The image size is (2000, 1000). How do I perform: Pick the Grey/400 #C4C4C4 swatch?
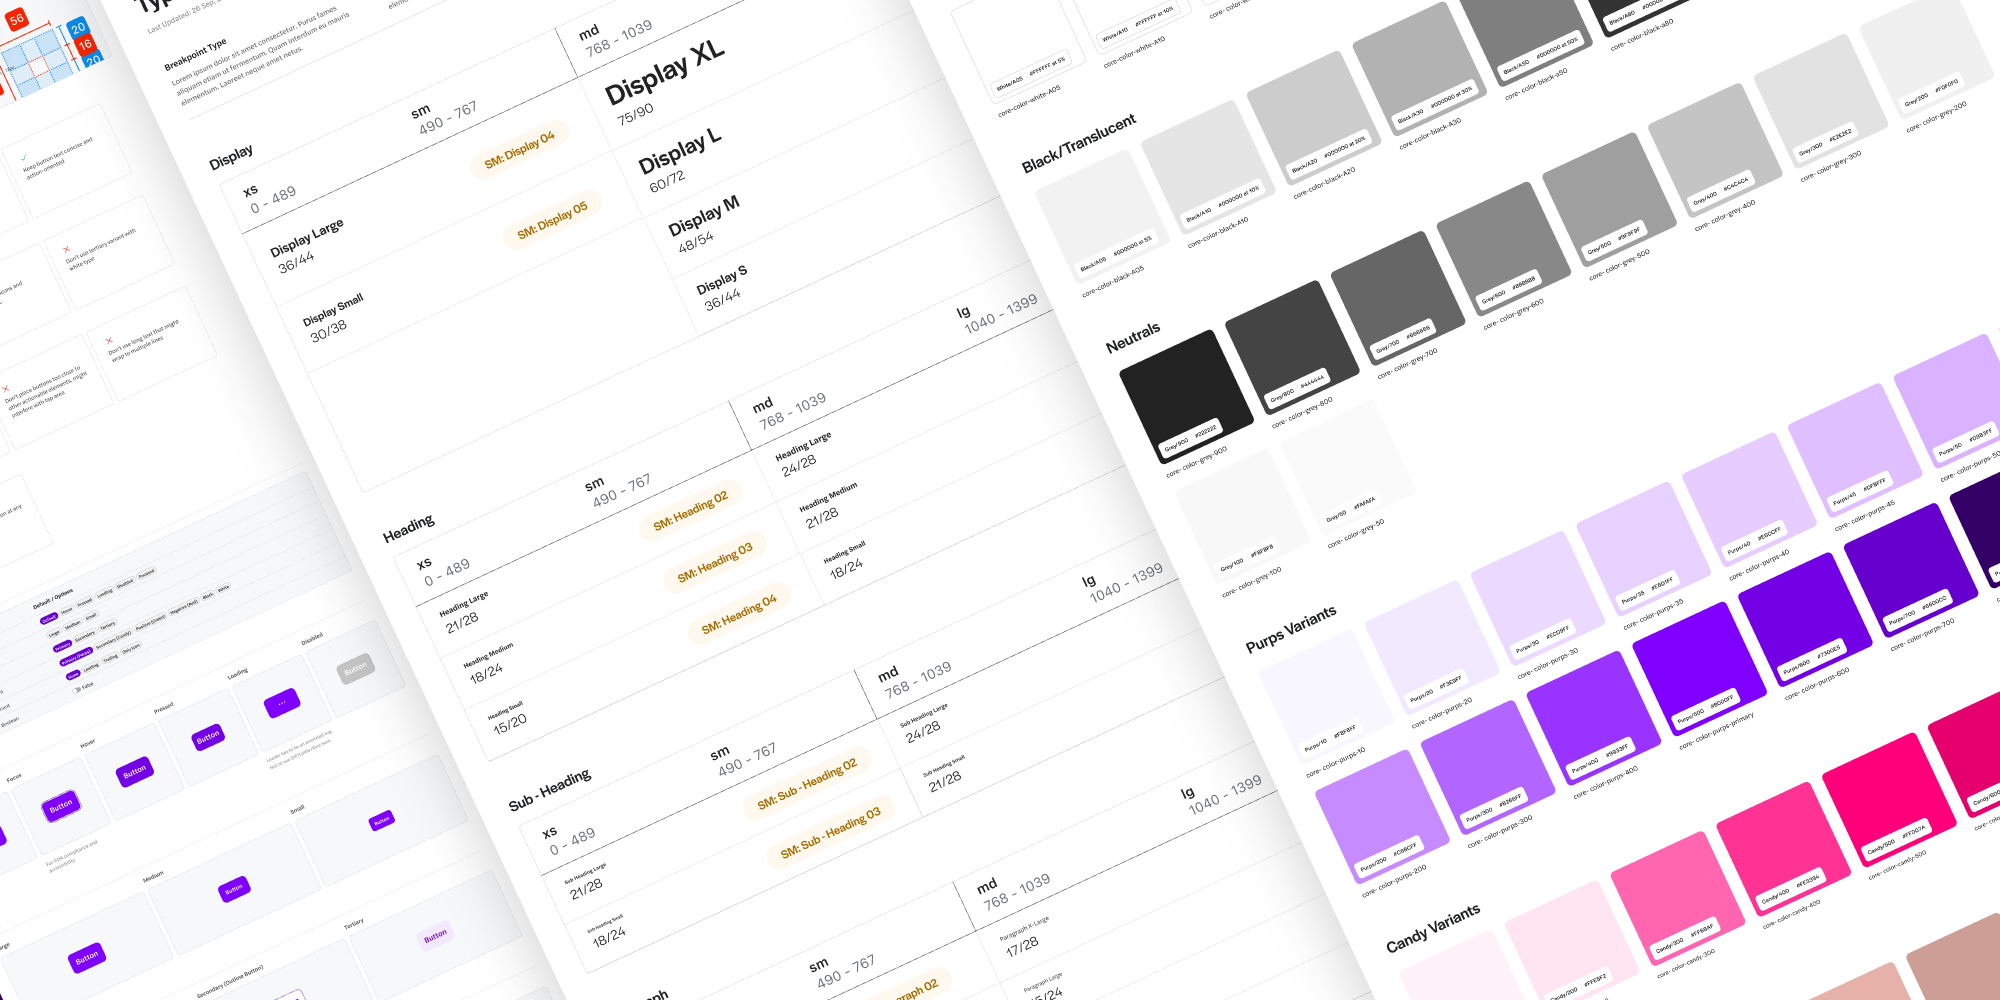(x=1715, y=148)
